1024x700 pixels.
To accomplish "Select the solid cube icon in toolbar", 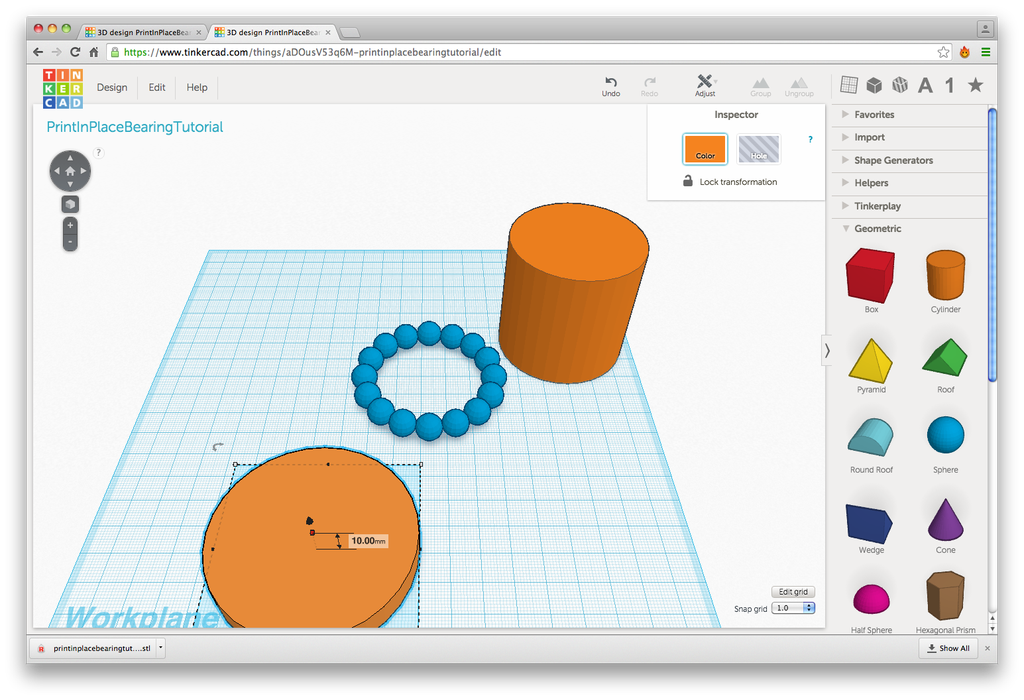I will pyautogui.click(x=874, y=85).
